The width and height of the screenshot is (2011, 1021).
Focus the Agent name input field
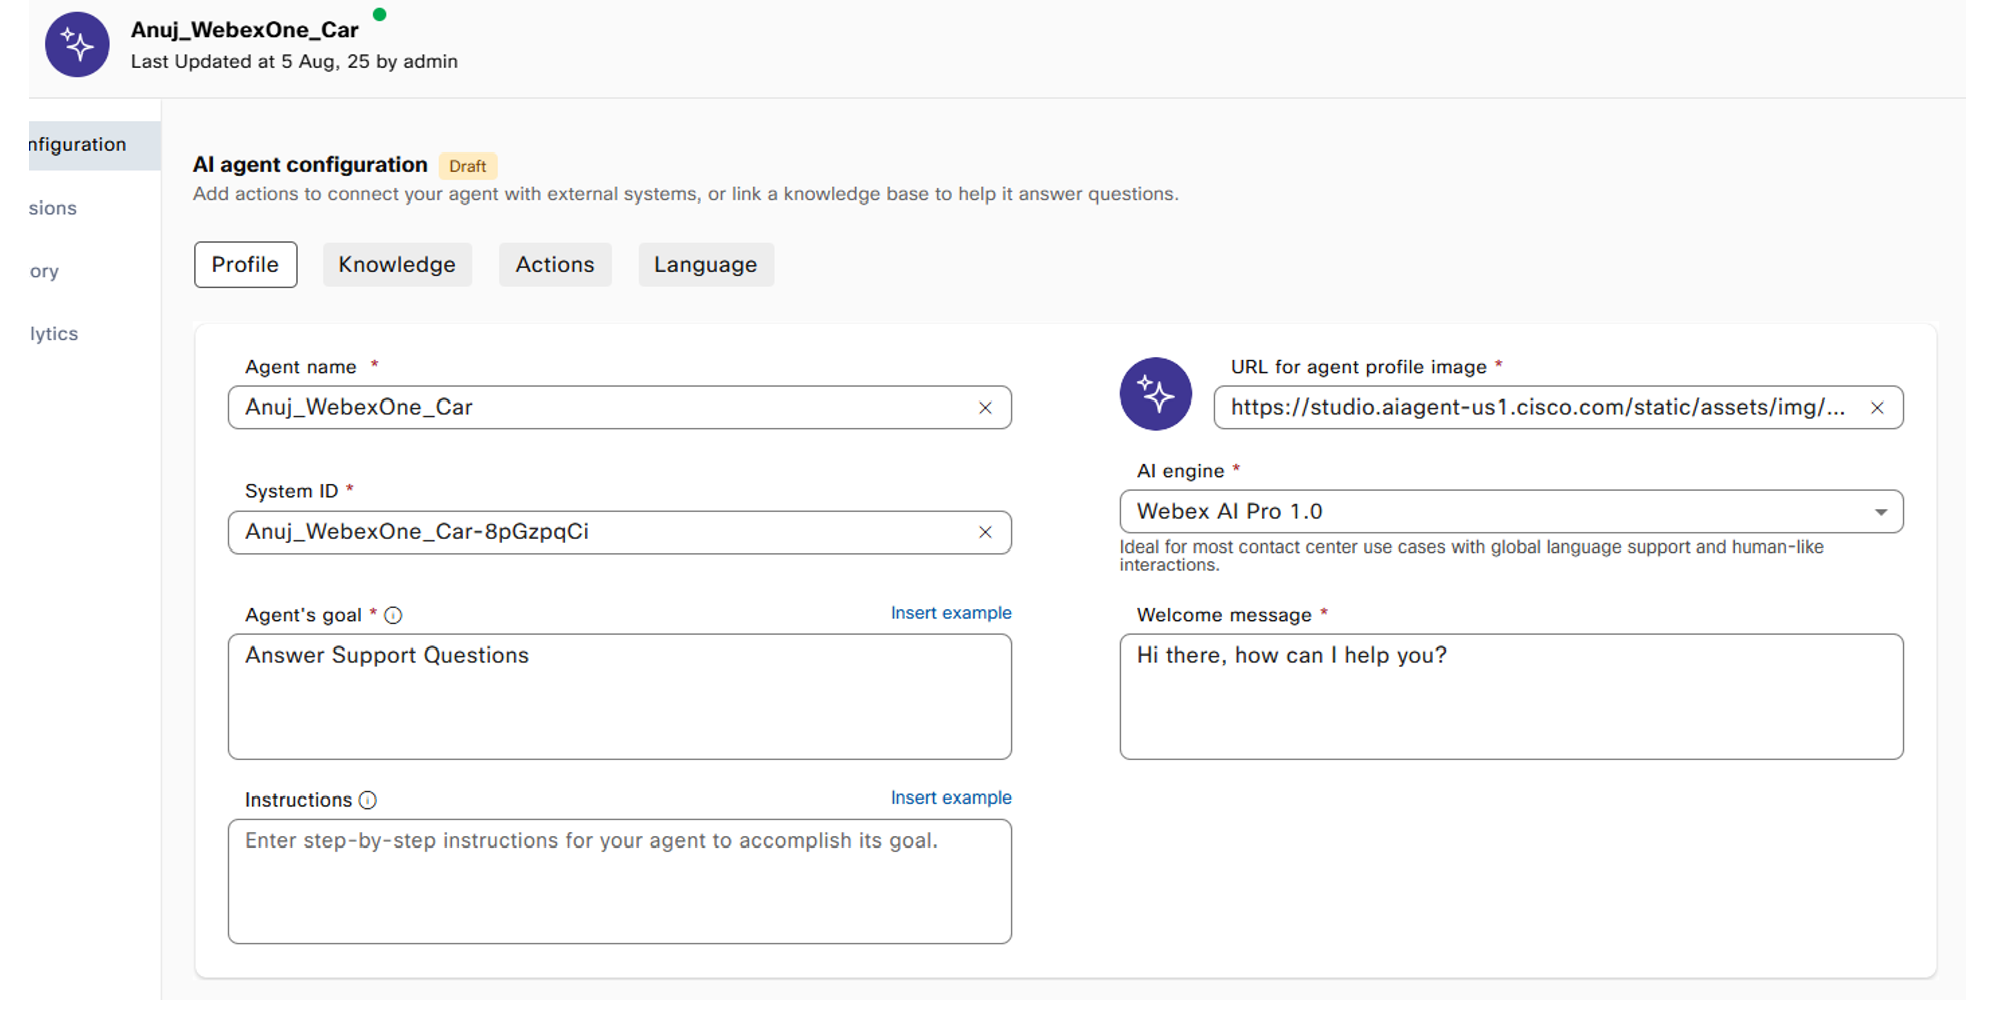pos(619,408)
